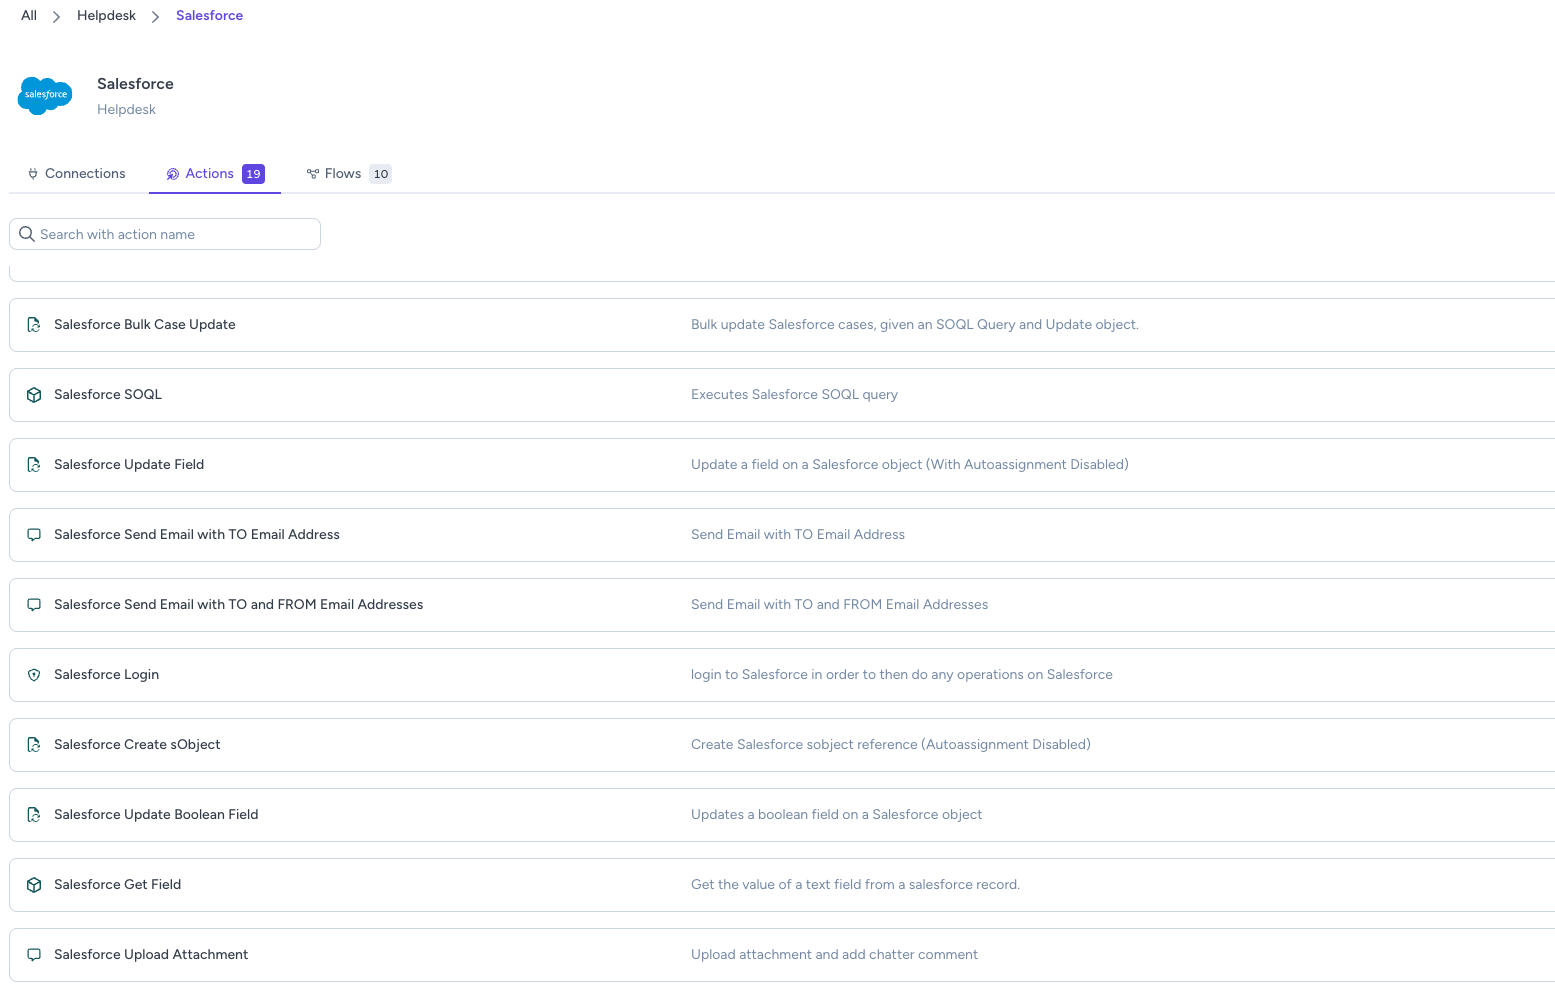1555x992 pixels.
Task: Click the icon beside Salesforce Update Boolean Field
Action: coord(34,815)
